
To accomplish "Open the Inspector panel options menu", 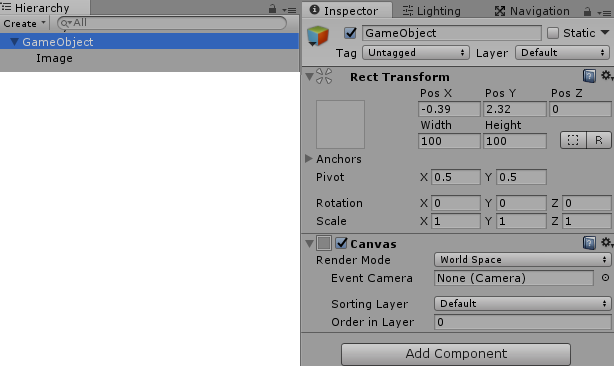I will click(x=604, y=13).
